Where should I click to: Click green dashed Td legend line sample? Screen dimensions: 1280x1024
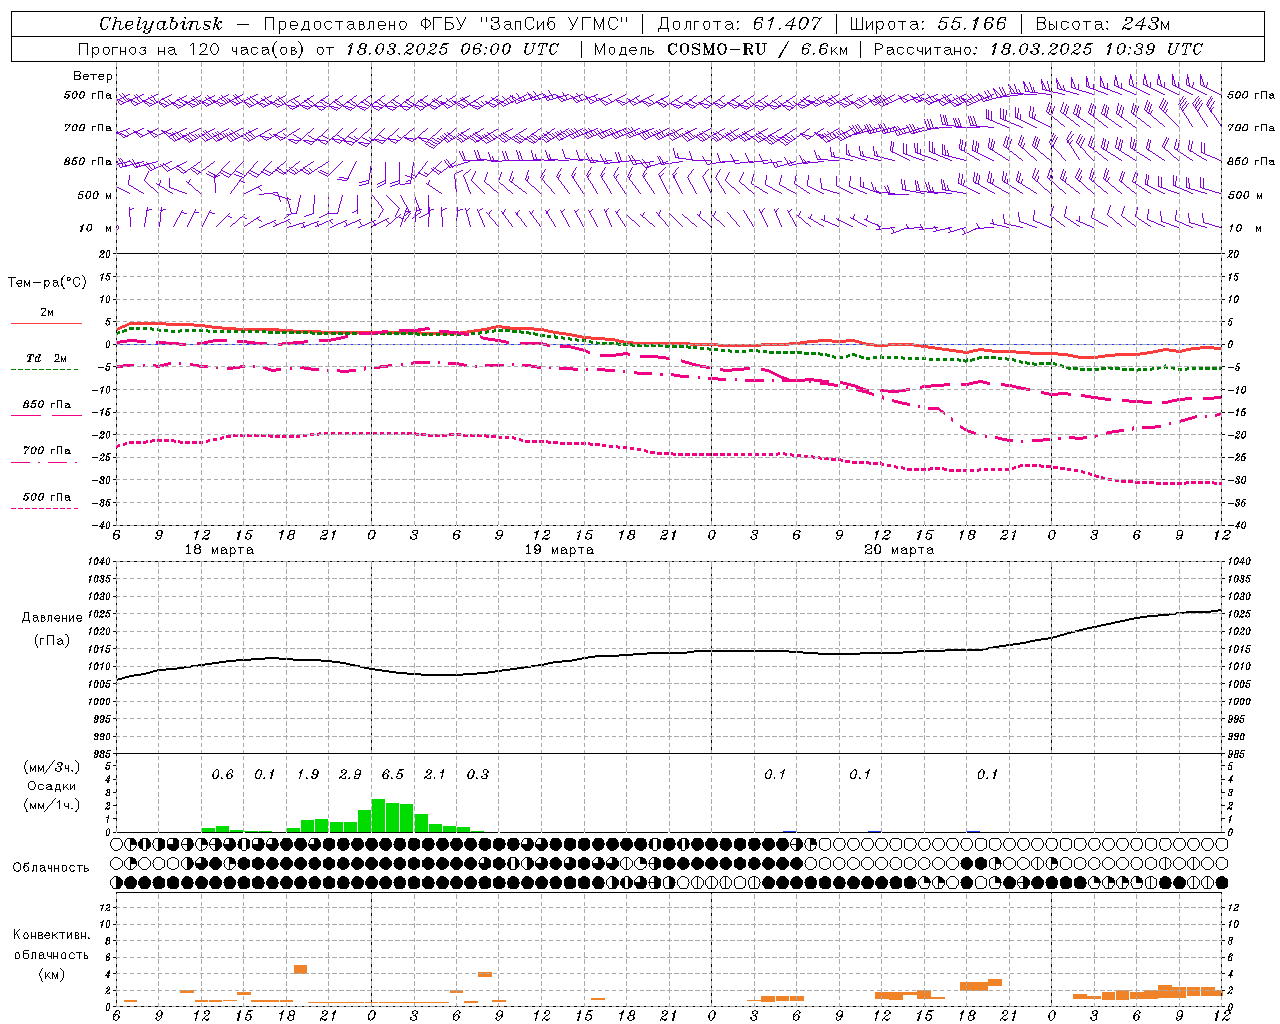click(46, 370)
